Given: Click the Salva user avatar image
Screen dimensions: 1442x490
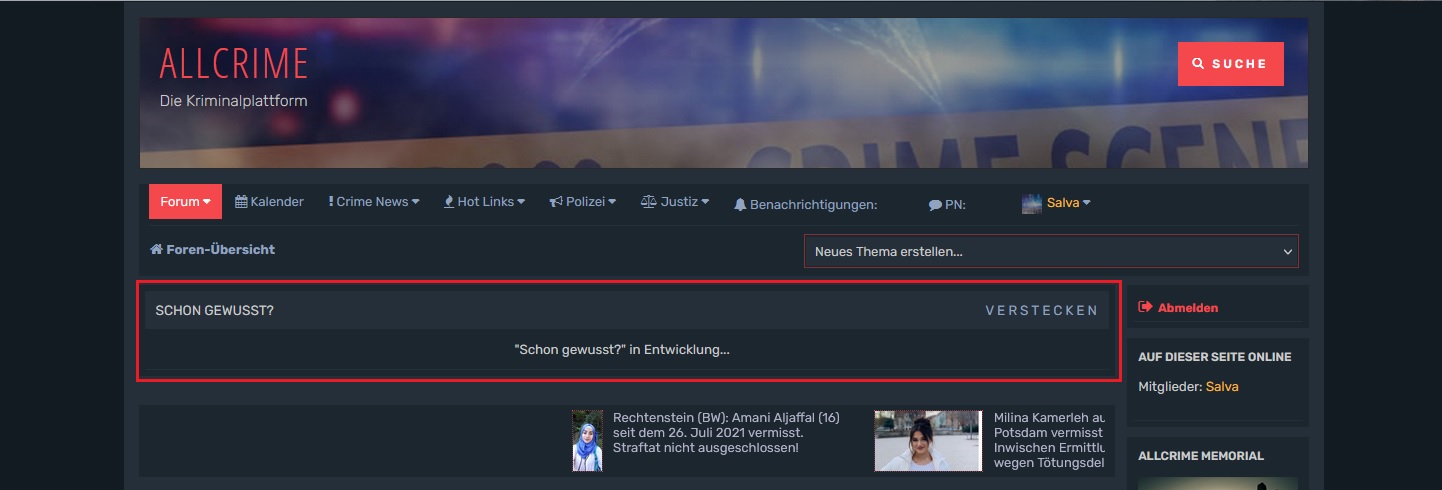Looking at the screenshot, I should (1031, 203).
